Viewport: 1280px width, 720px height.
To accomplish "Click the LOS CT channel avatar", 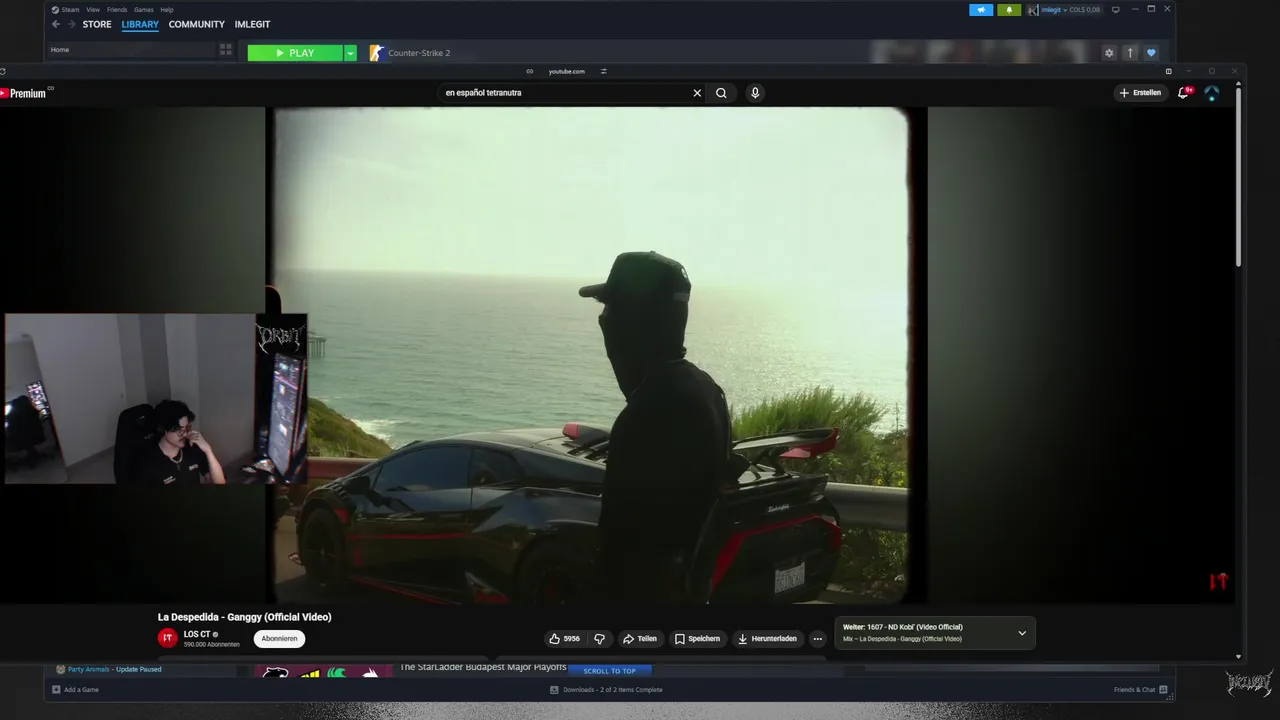I will pyautogui.click(x=168, y=638).
